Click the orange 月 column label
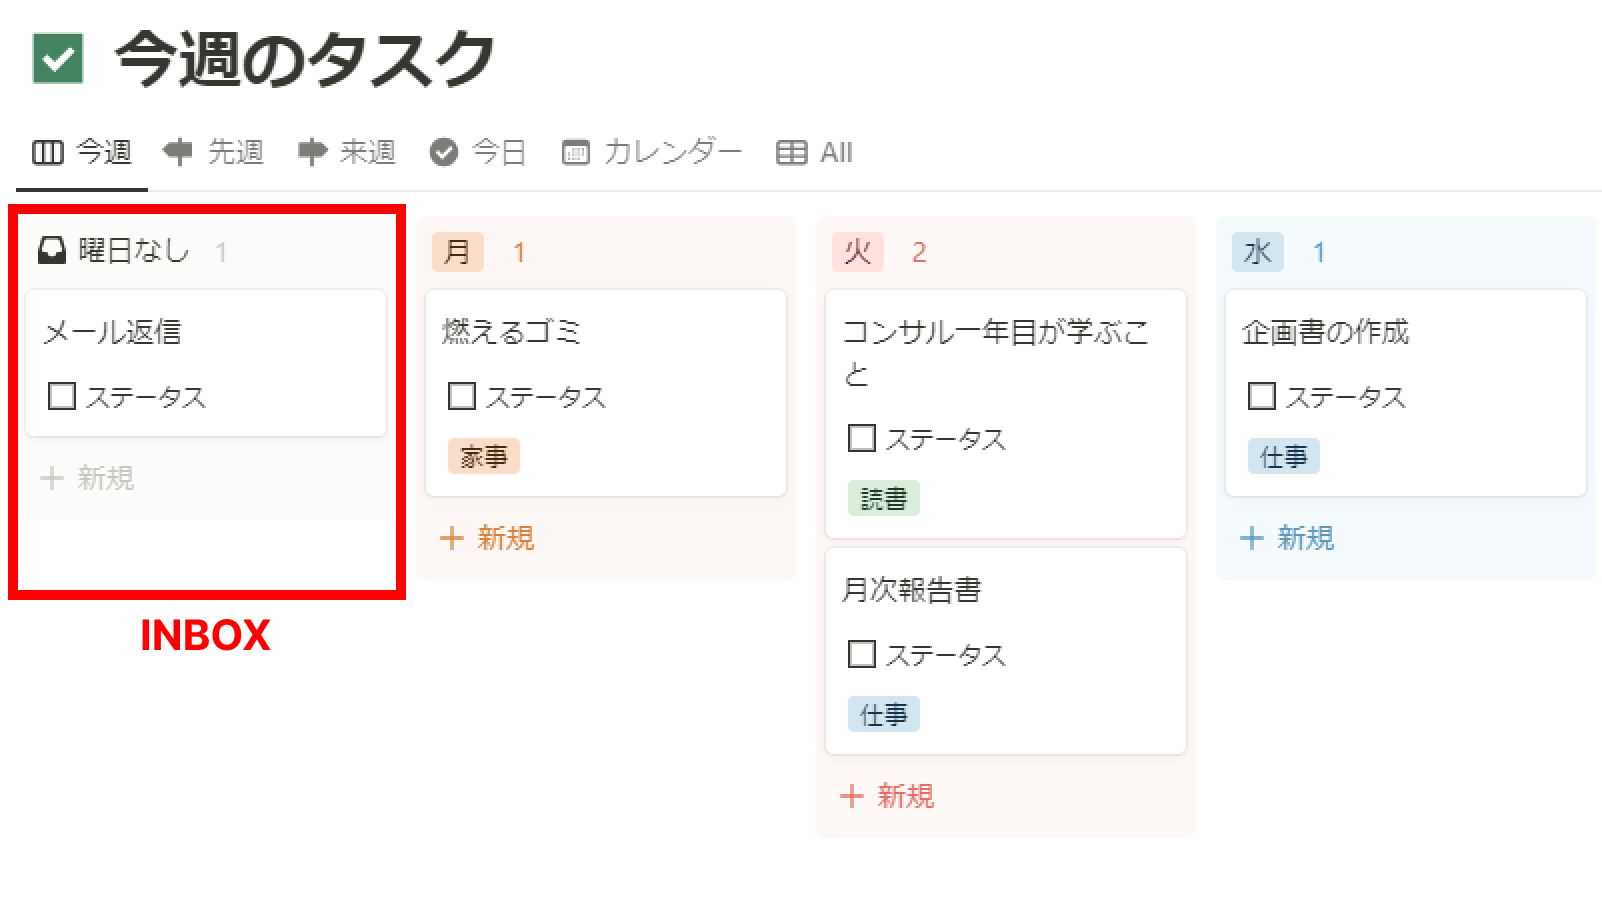Viewport: 1602px width, 904px height. click(x=457, y=252)
